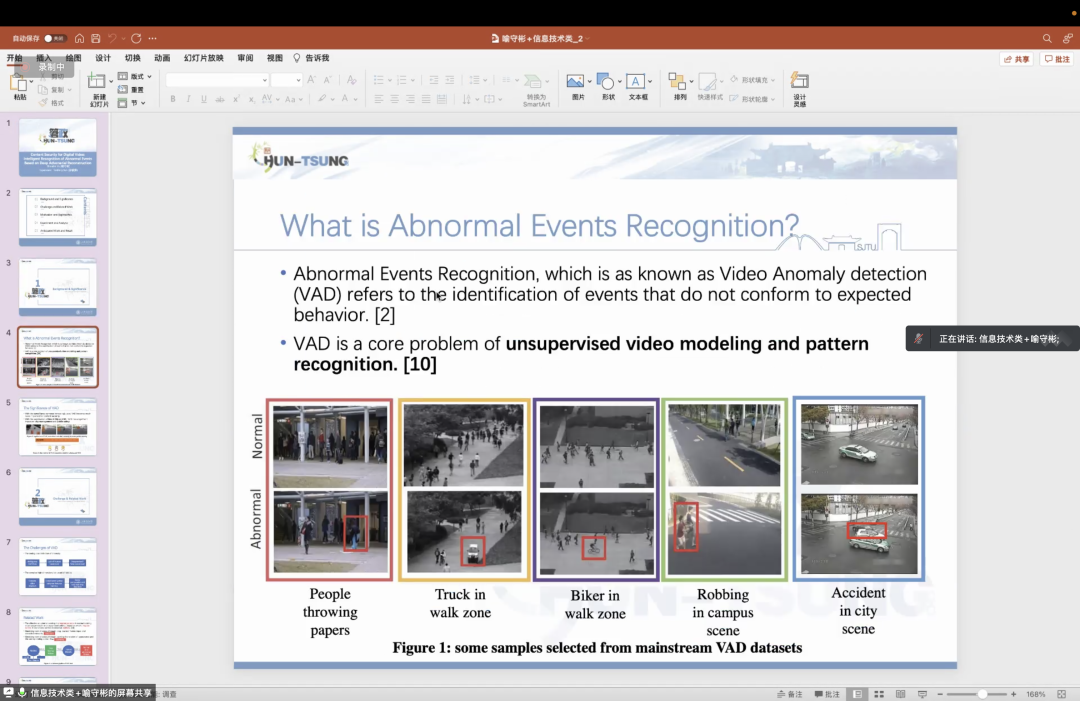This screenshot has width=1080, height=701.
Task: Open the Home icon in title bar
Action: [79, 38]
